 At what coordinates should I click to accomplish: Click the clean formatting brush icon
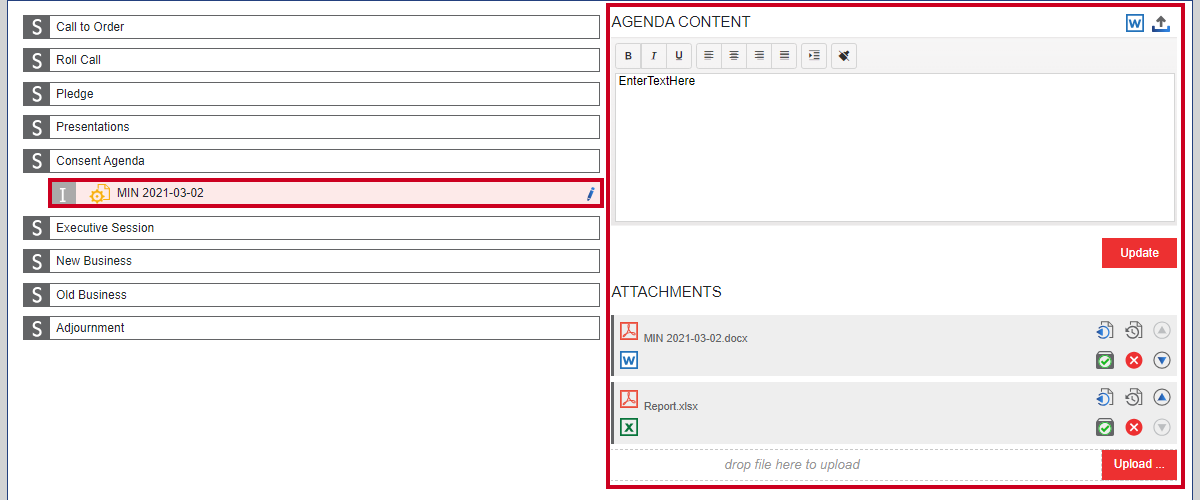pyautogui.click(x=845, y=56)
